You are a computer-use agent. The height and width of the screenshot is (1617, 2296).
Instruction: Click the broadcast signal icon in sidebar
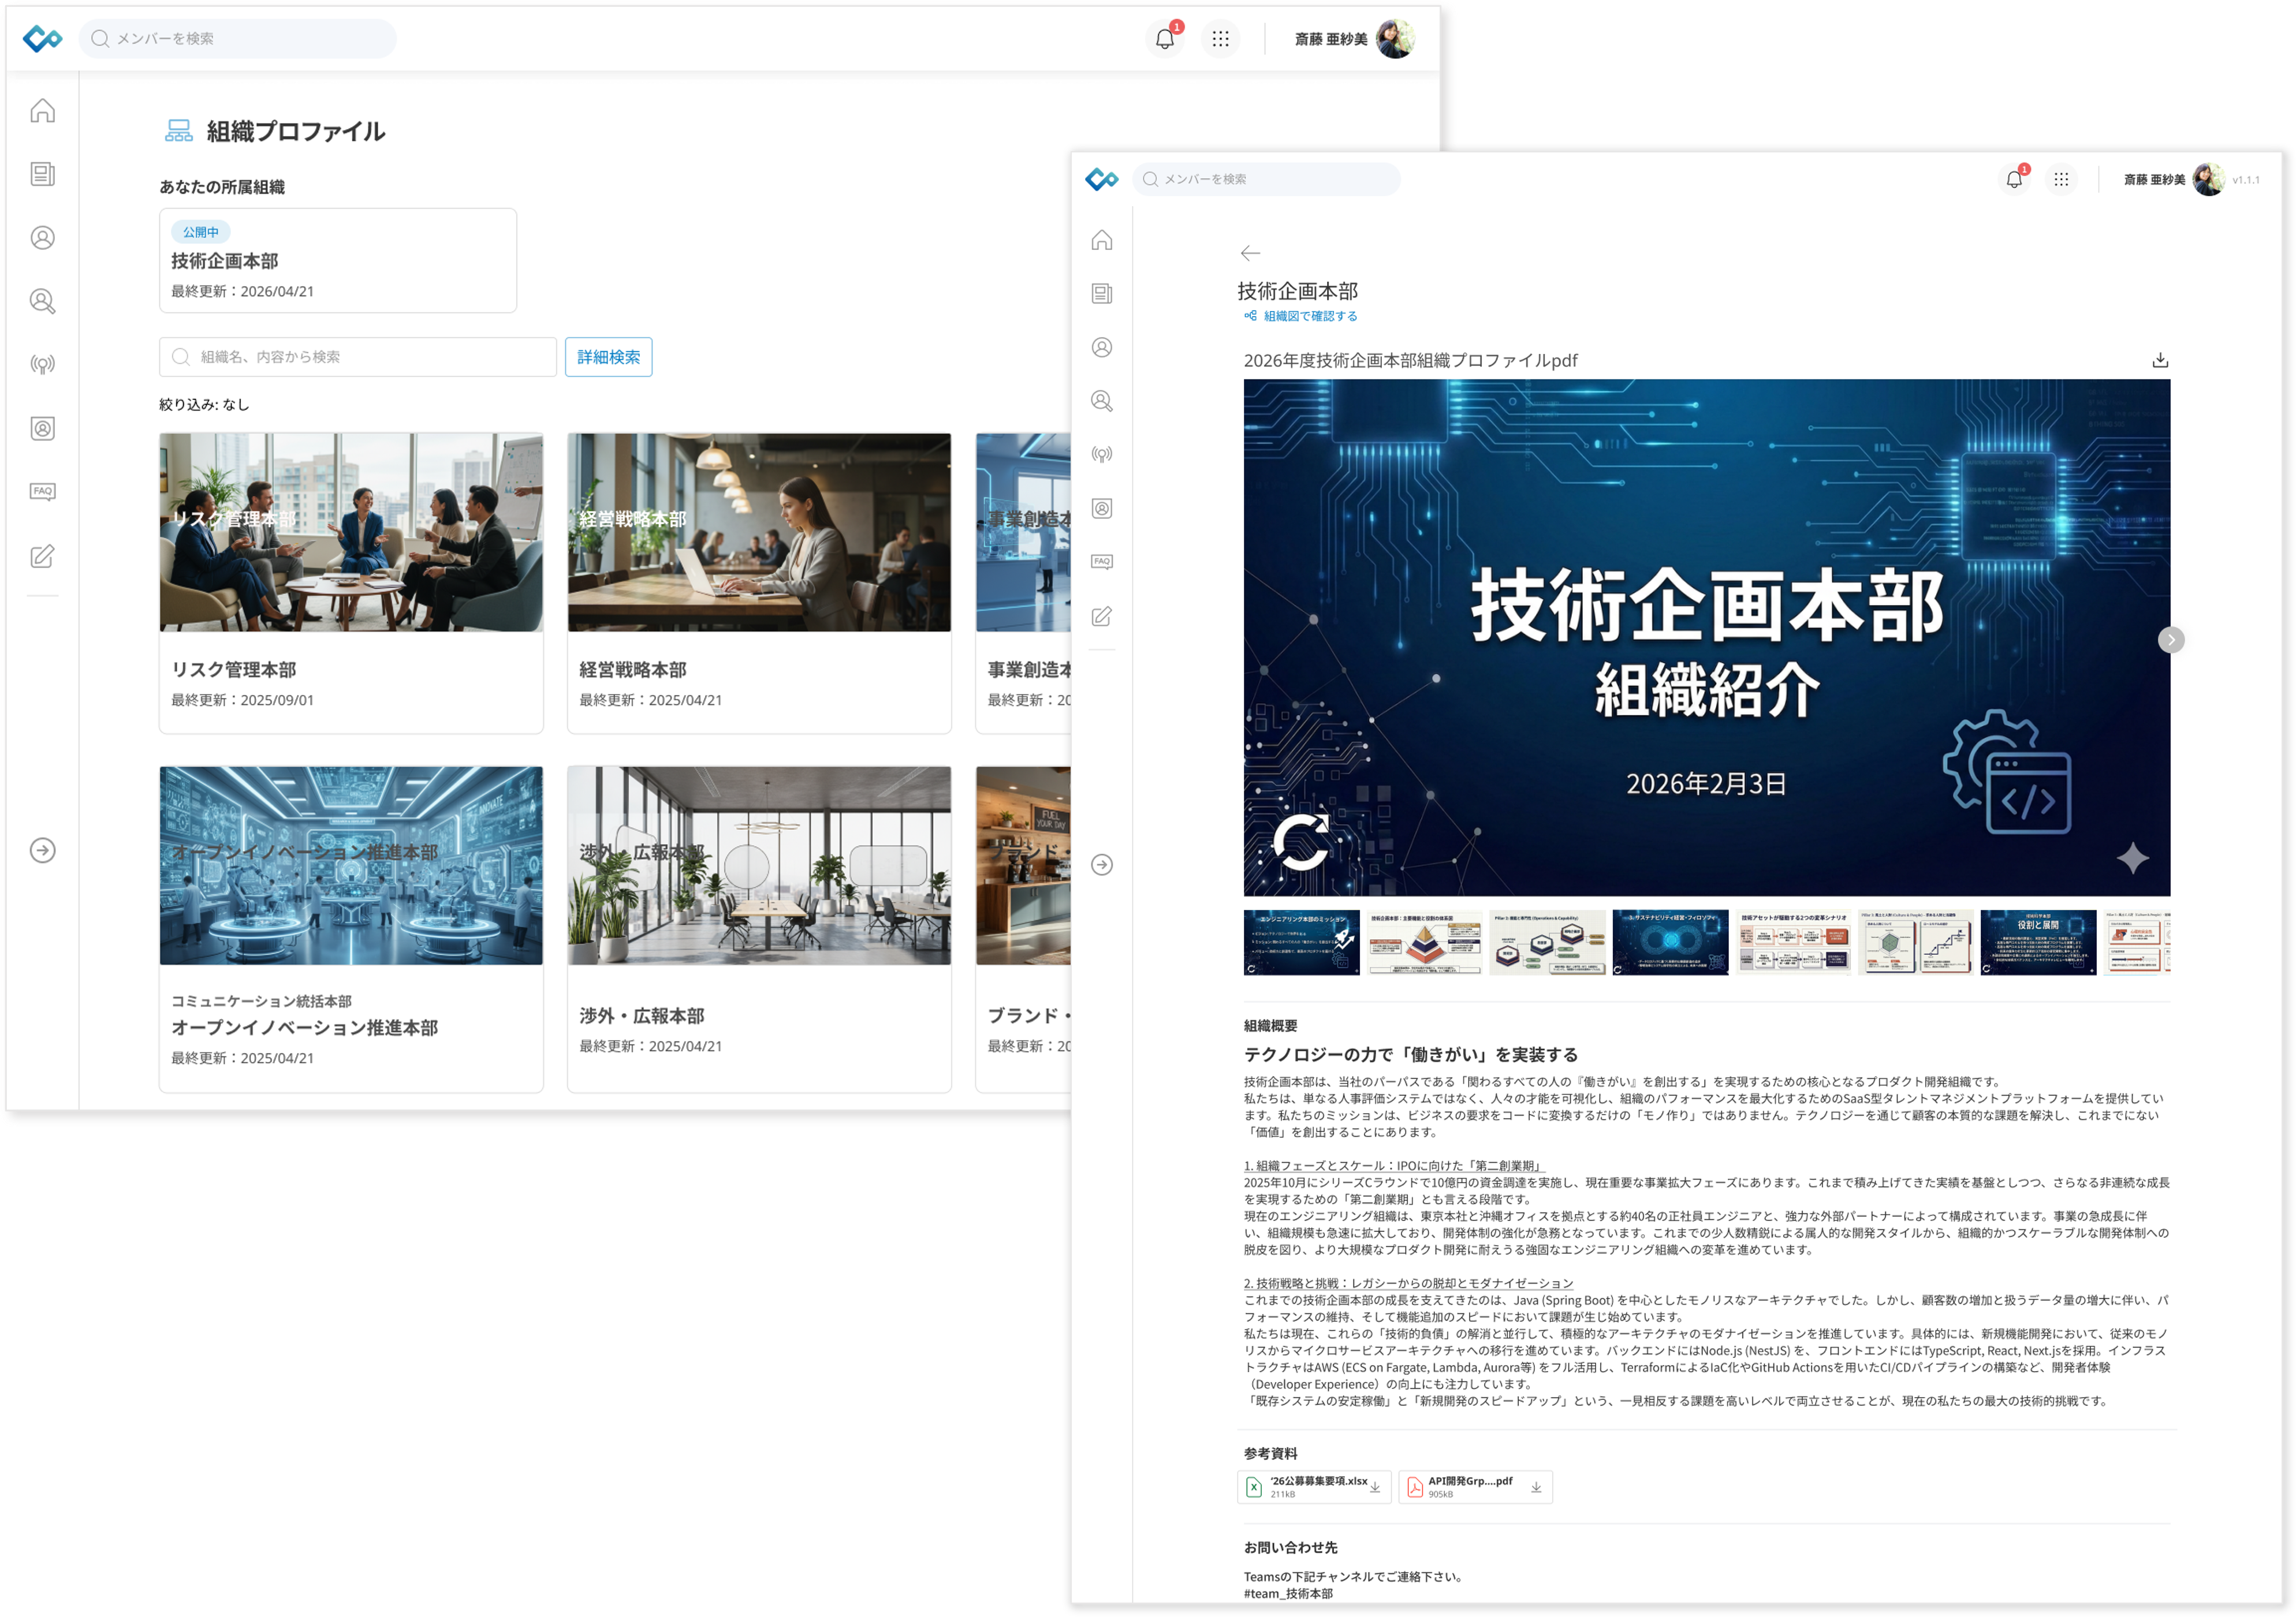tap(42, 364)
